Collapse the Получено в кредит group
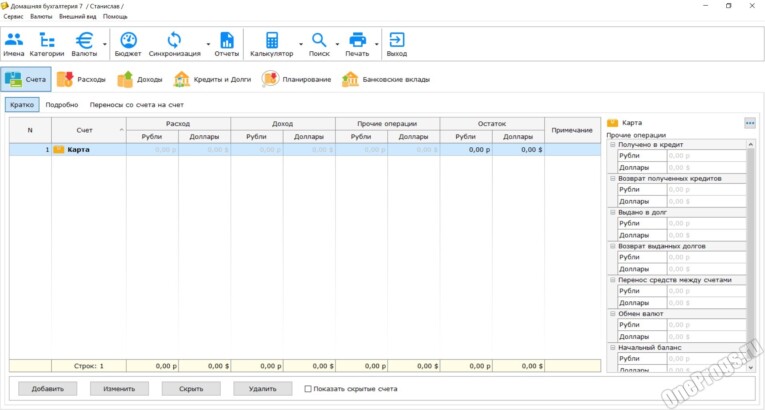The width and height of the screenshot is (765, 410). coord(612,144)
